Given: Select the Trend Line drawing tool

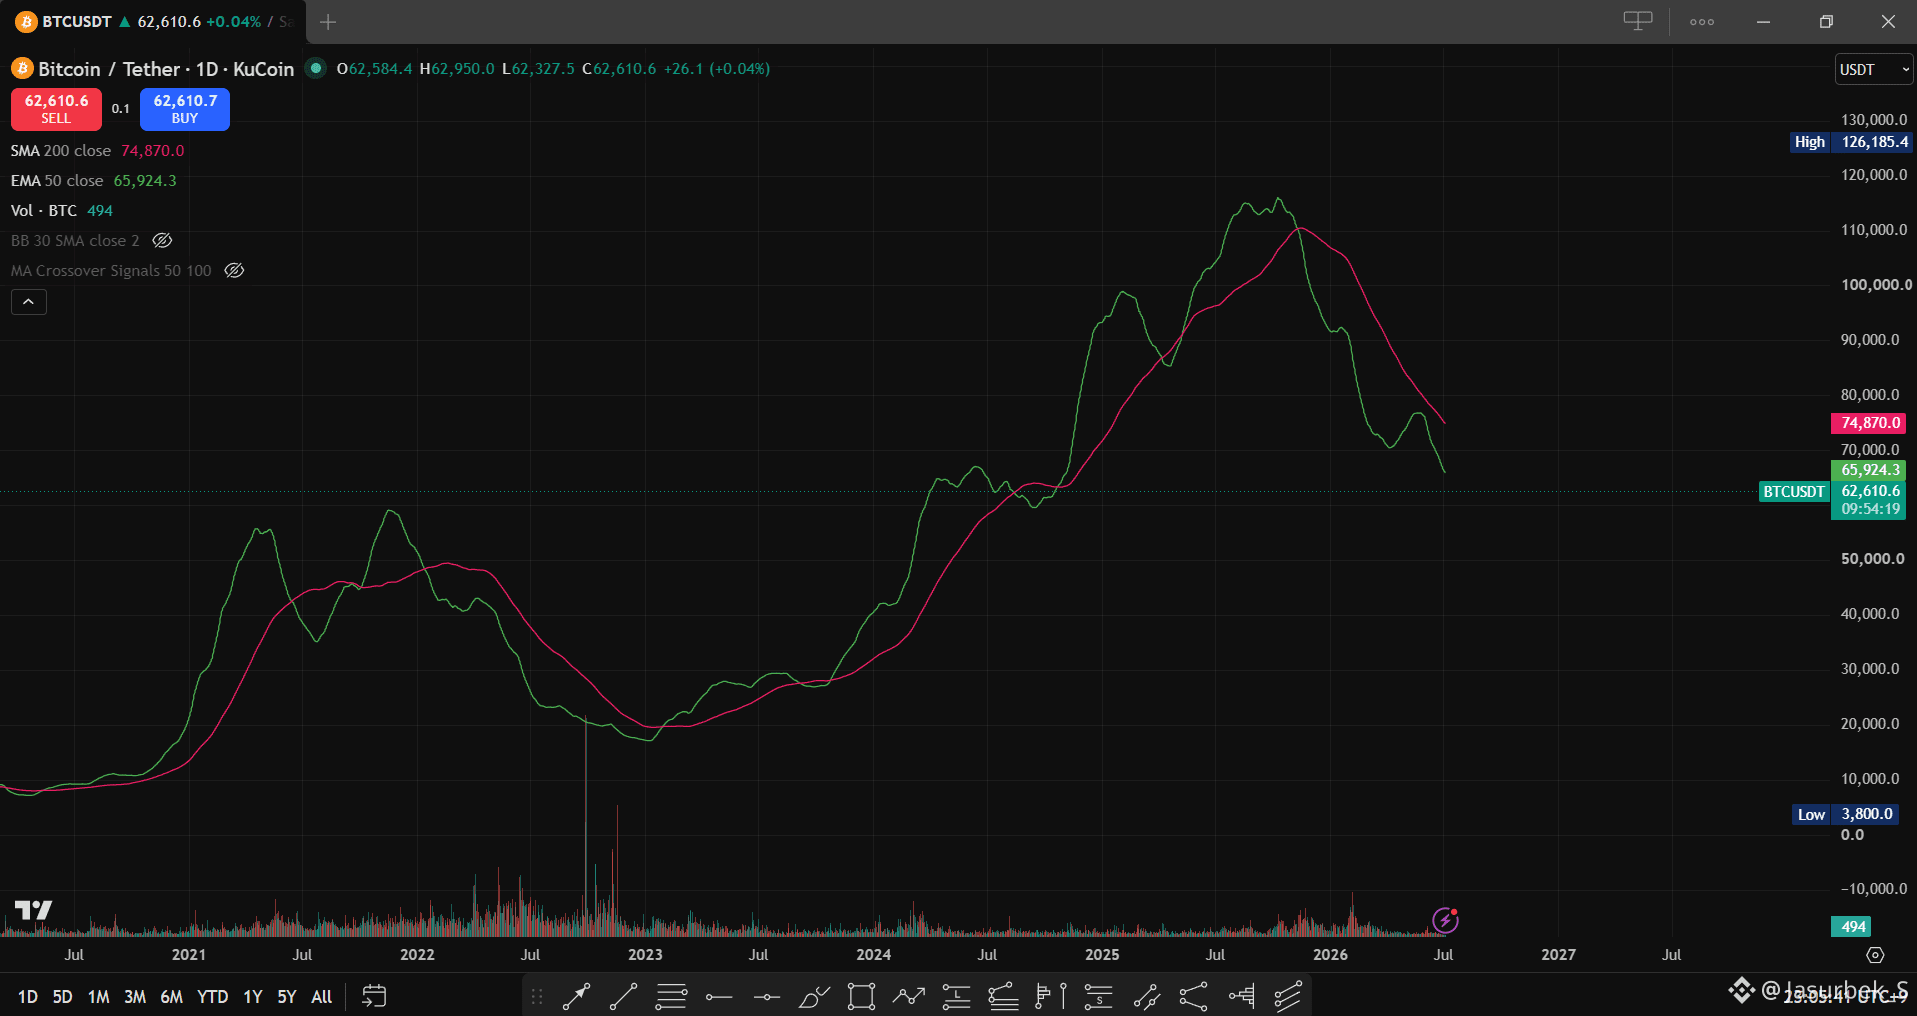Looking at the screenshot, I should tap(624, 996).
